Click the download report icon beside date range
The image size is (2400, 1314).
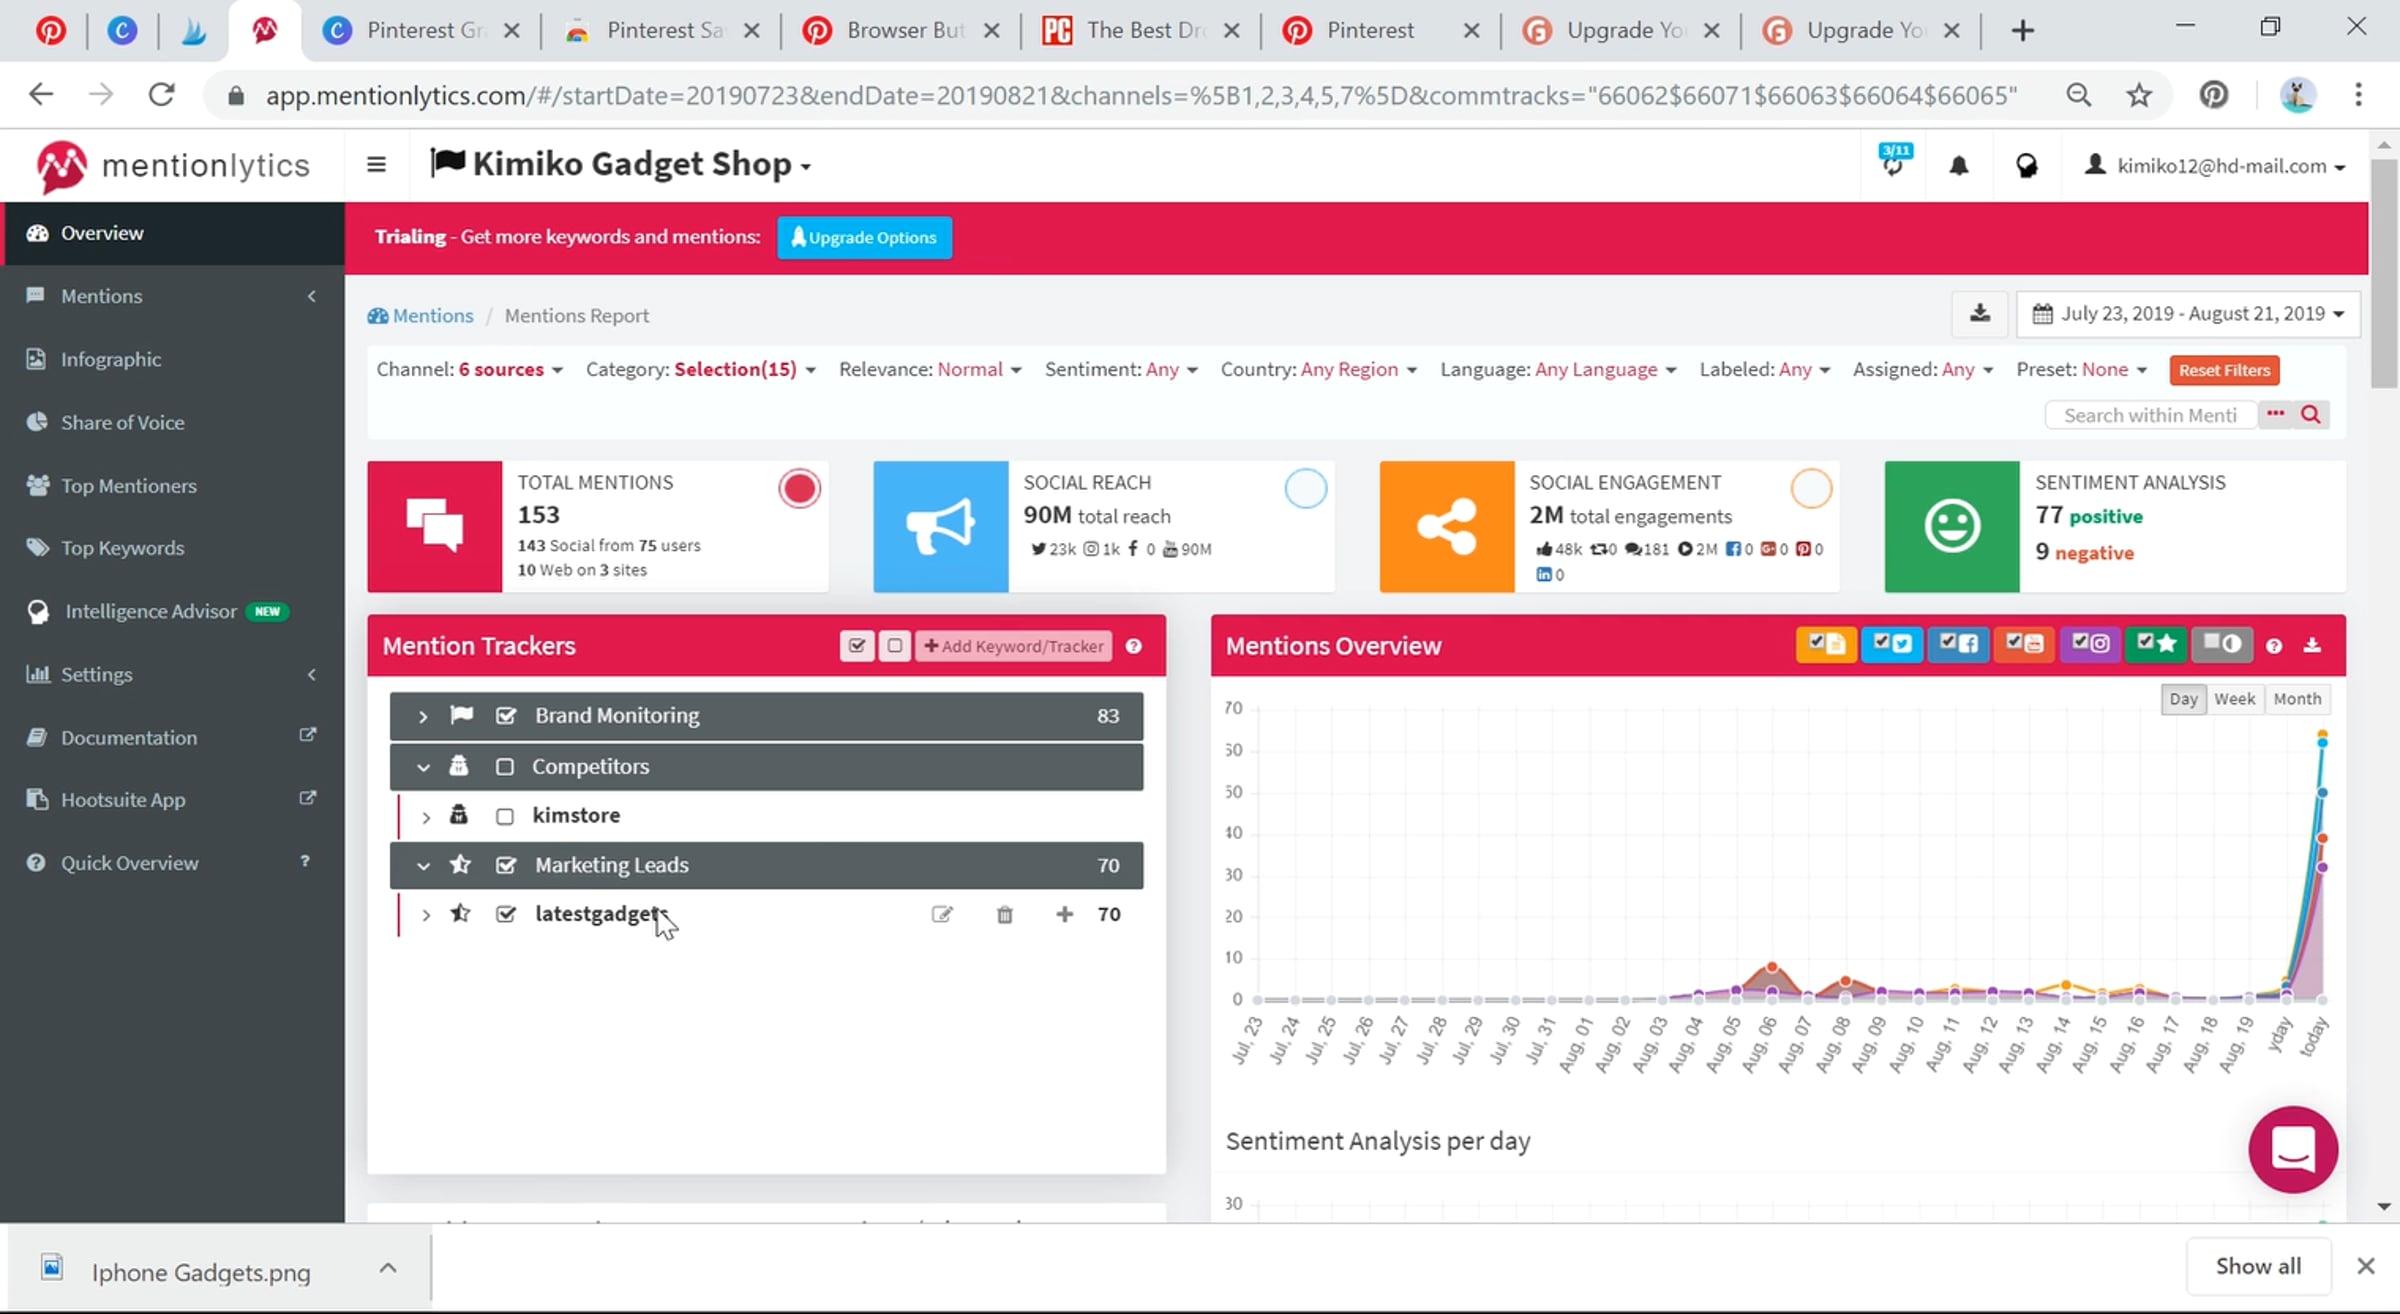click(x=1979, y=314)
